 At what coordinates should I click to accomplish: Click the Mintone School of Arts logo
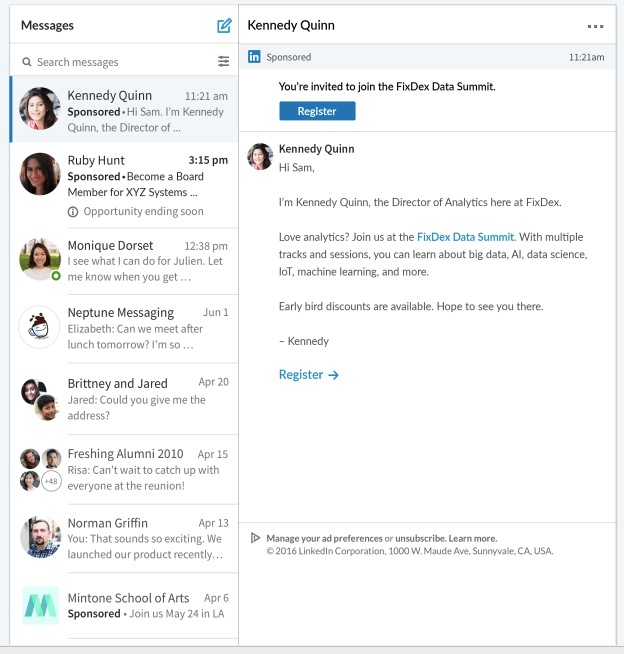[x=40, y=605]
